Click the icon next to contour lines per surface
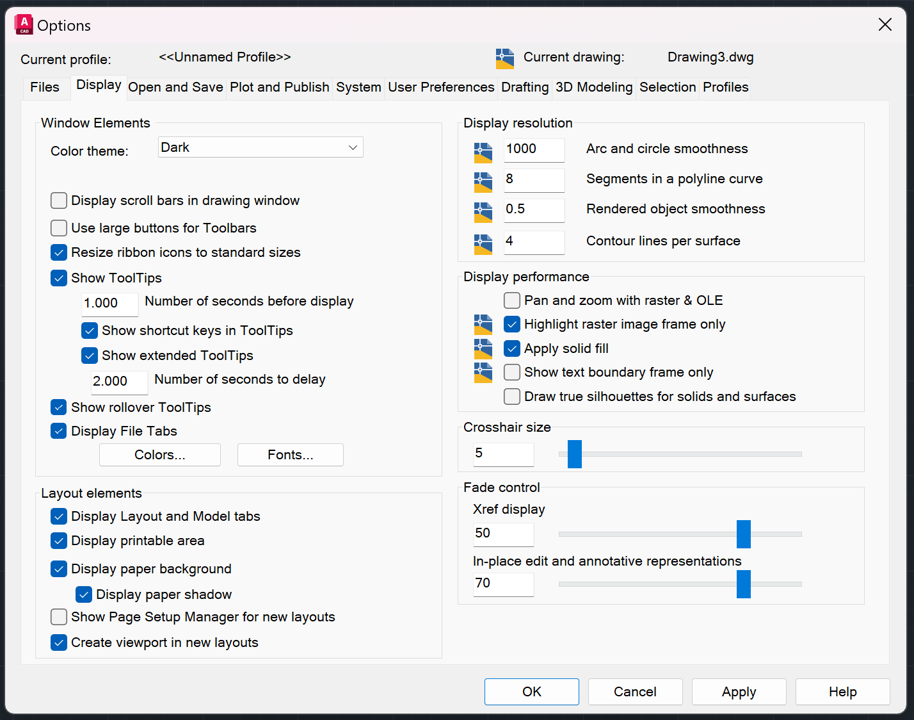914x720 pixels. point(482,242)
